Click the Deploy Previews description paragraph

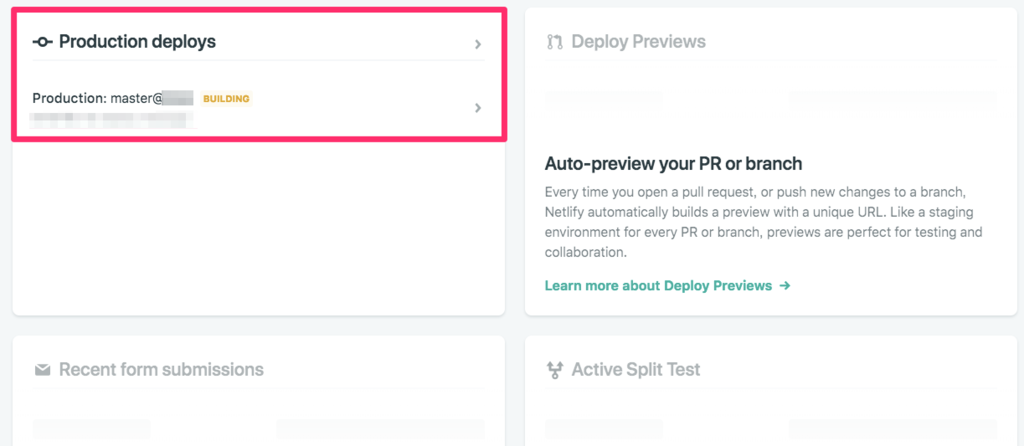763,223
